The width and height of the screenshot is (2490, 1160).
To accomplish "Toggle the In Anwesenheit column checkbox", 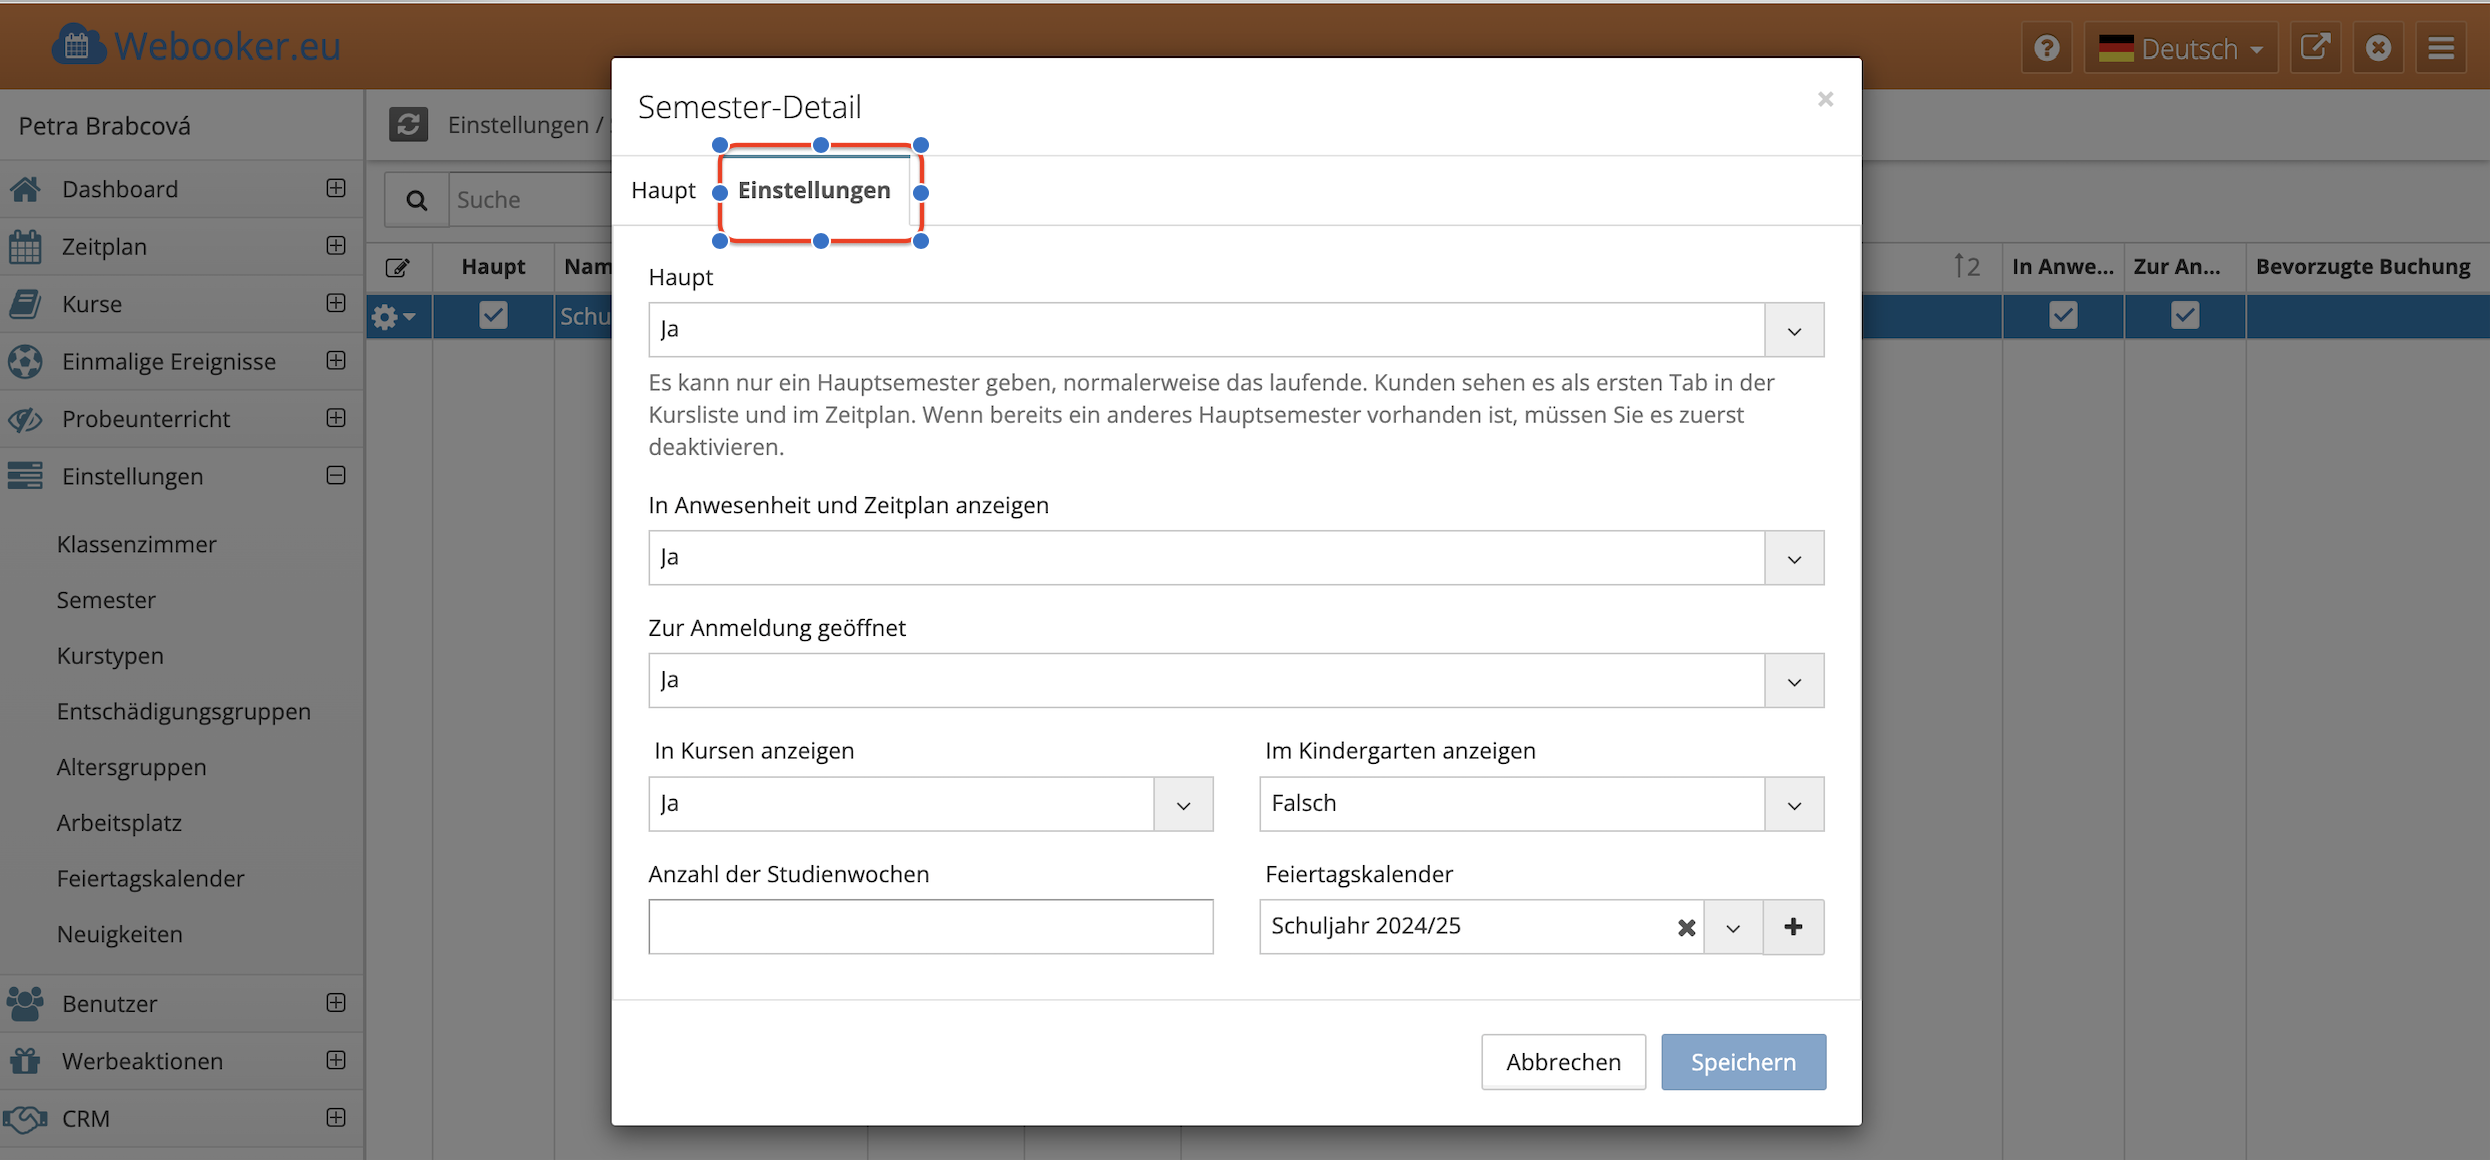I will pos(2063,315).
